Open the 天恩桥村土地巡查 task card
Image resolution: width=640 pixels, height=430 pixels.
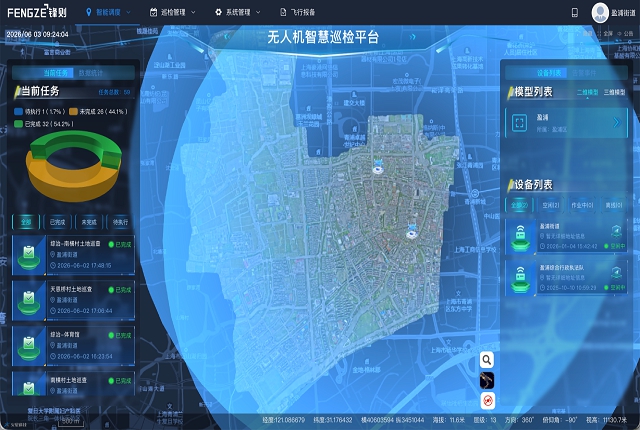pos(73,300)
